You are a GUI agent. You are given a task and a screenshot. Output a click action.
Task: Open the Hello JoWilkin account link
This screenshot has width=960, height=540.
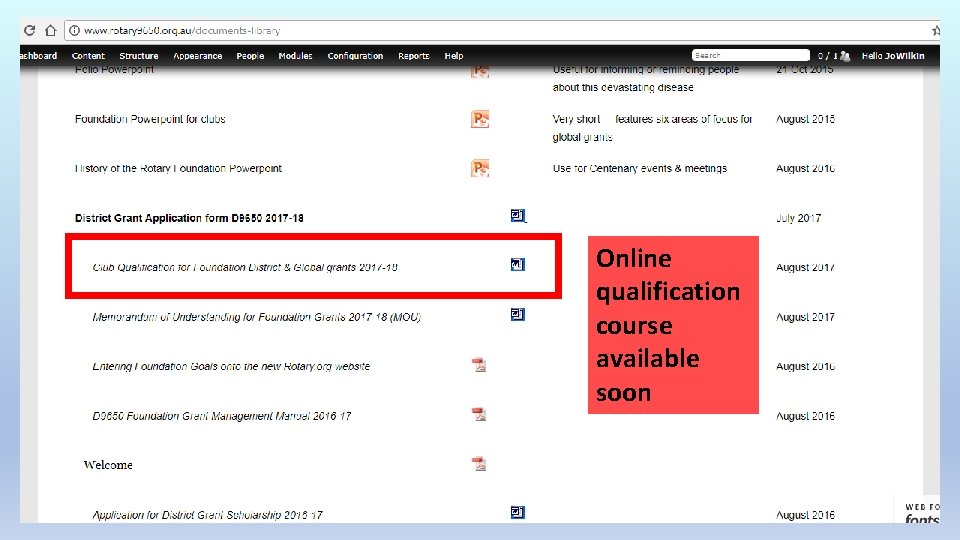[893, 56]
